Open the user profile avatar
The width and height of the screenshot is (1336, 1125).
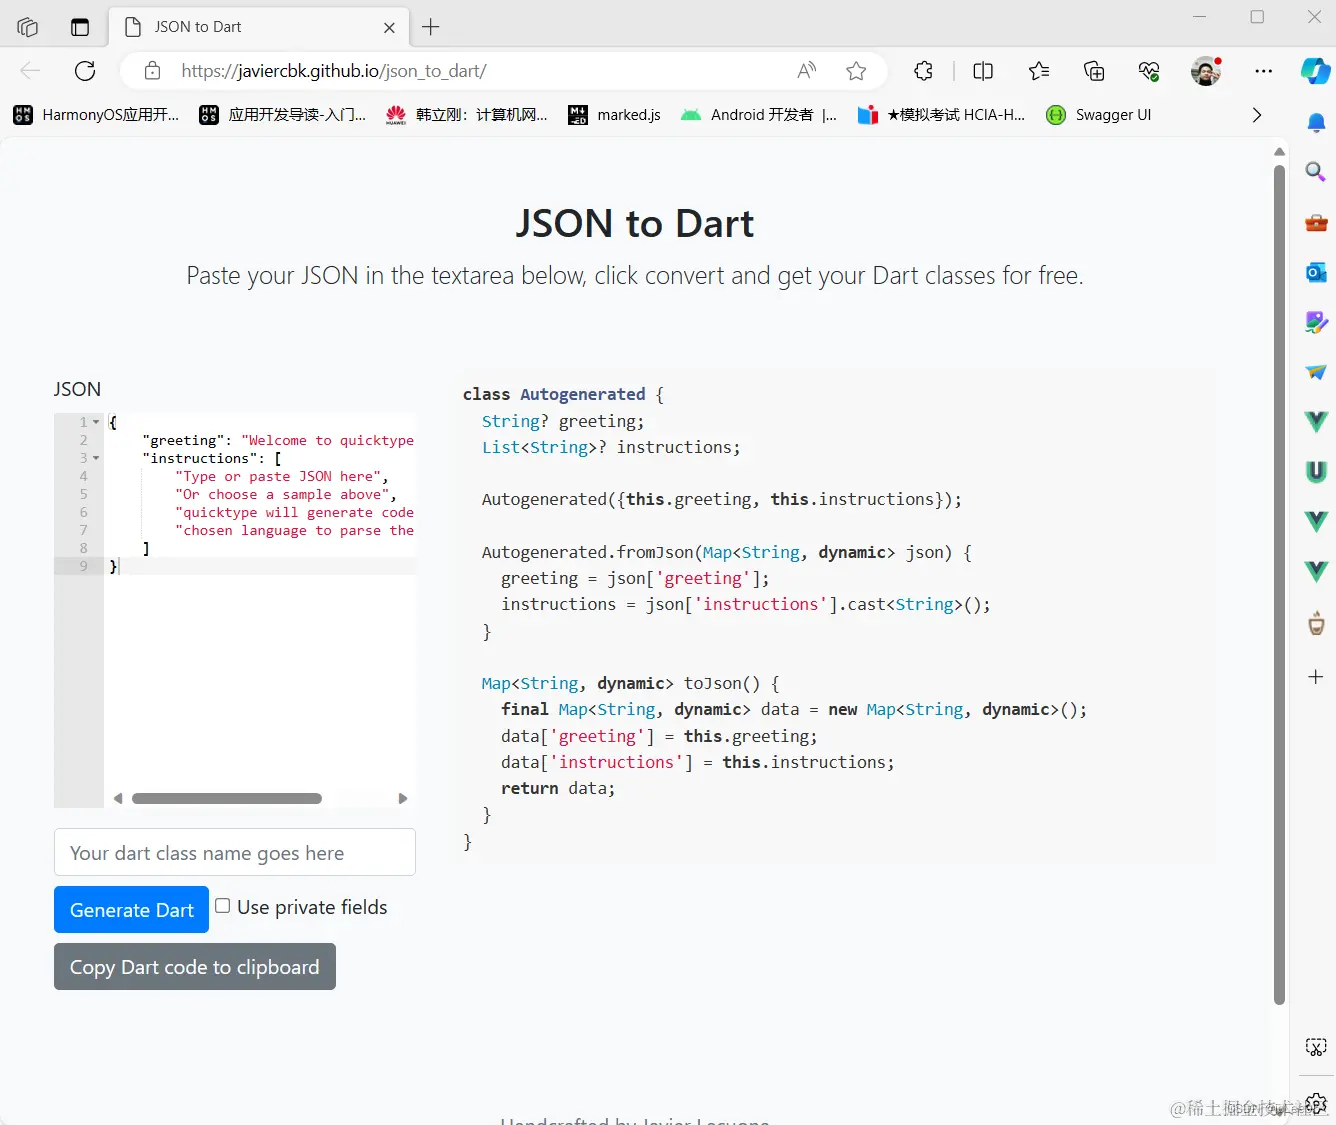pos(1206,71)
